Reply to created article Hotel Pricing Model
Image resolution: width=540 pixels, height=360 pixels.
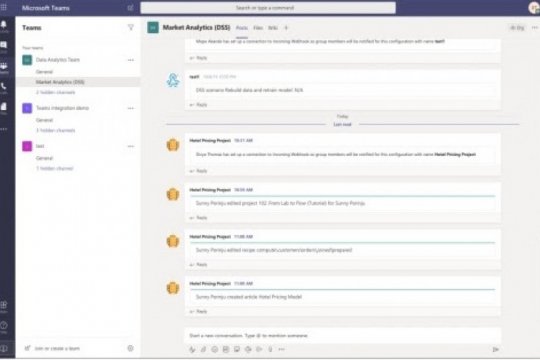coord(198,311)
